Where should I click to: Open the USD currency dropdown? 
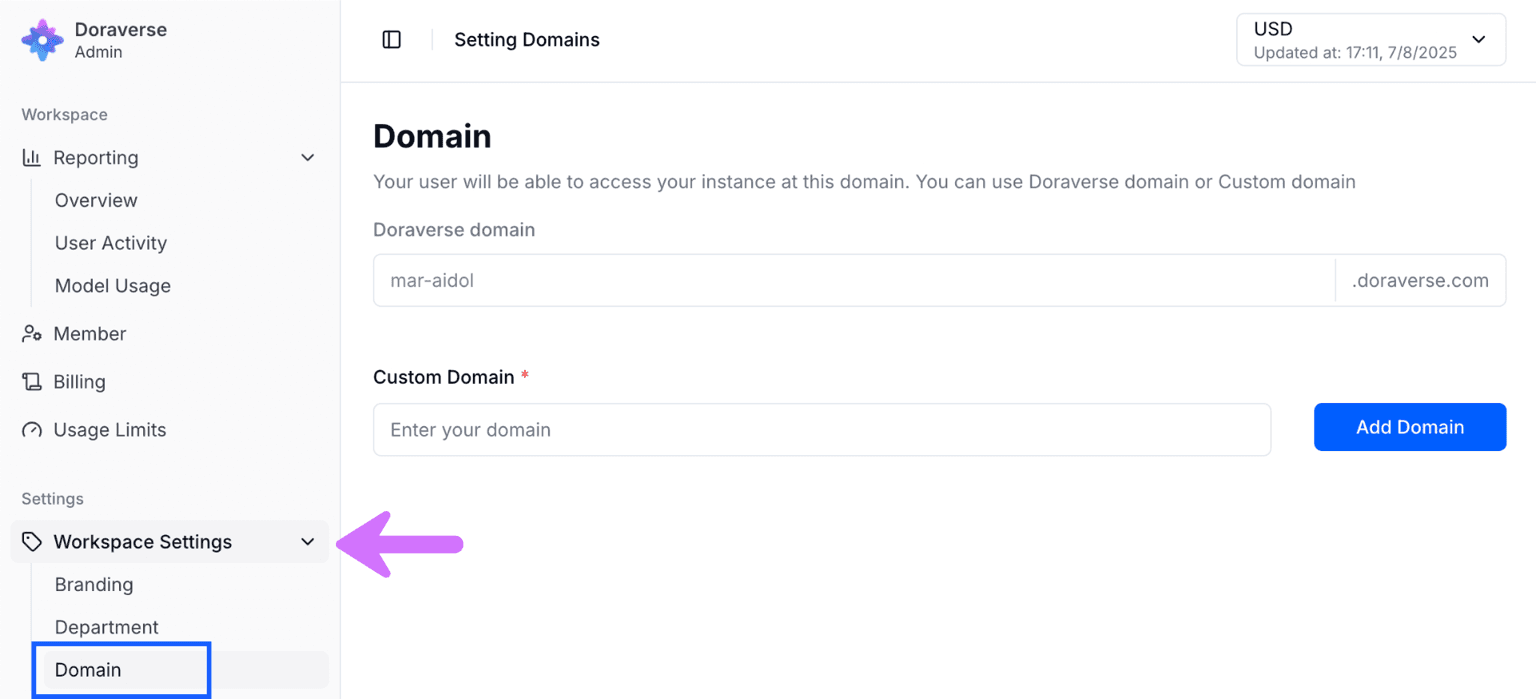coord(1371,40)
